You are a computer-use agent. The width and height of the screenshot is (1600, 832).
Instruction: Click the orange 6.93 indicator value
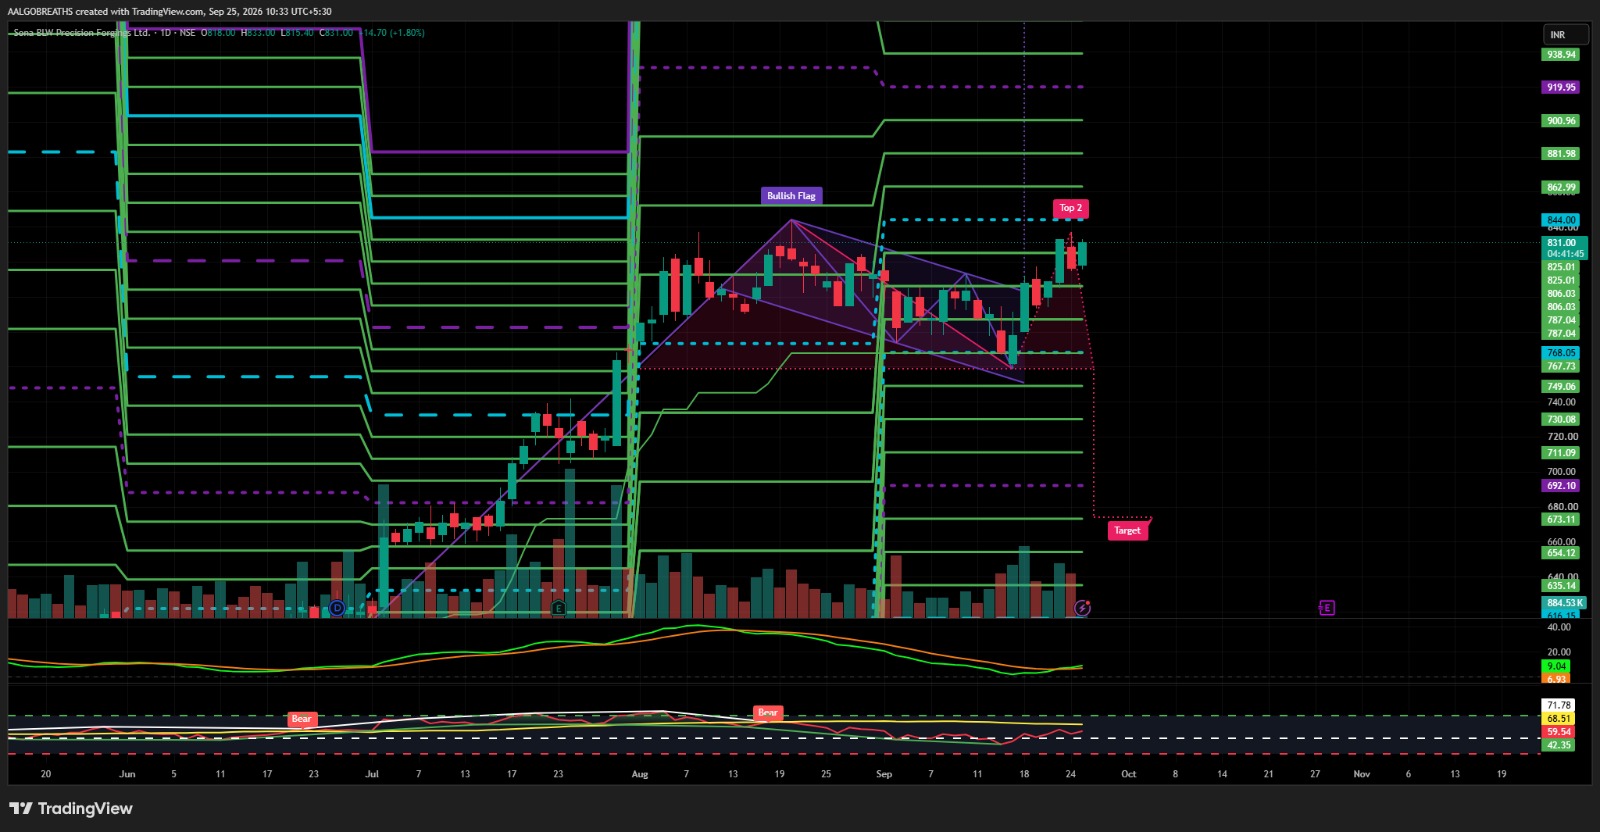point(1556,679)
